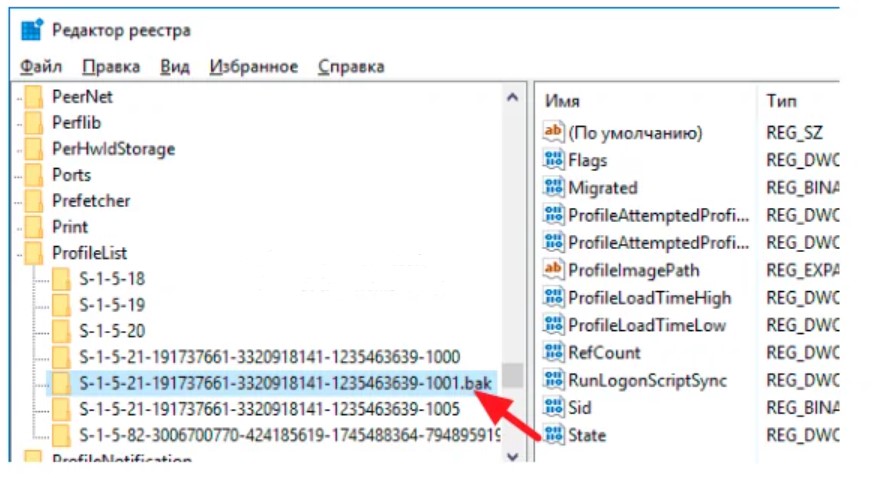
Task: Click the Registry Editor app icon in title bar
Action: 31,30
